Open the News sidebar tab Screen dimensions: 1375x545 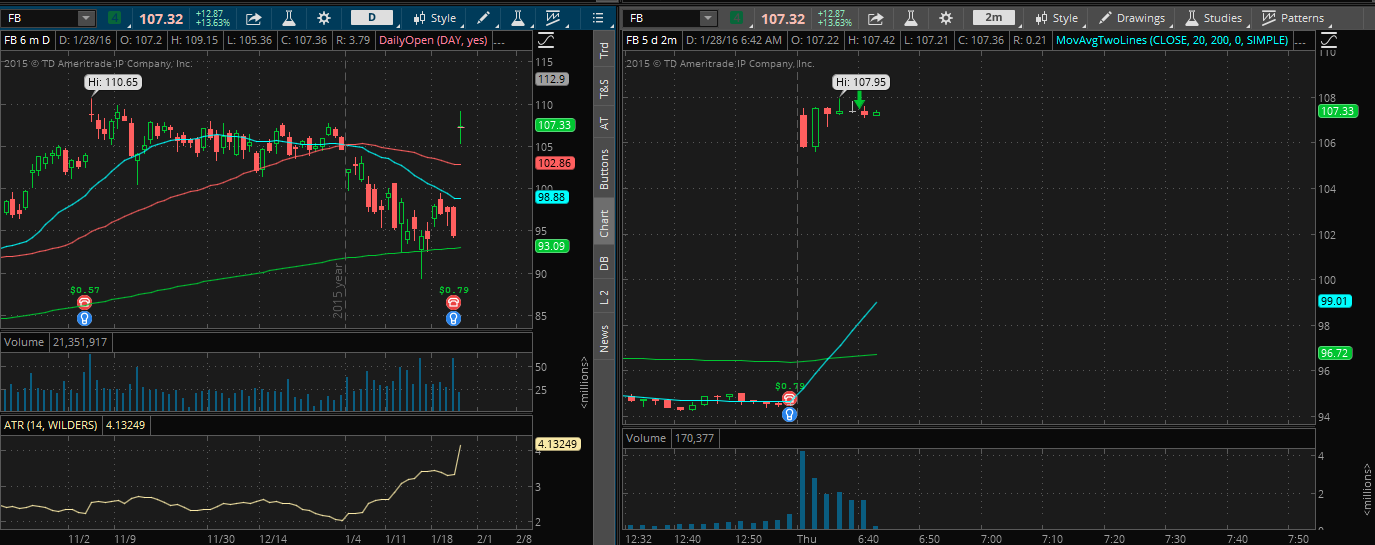click(x=604, y=337)
